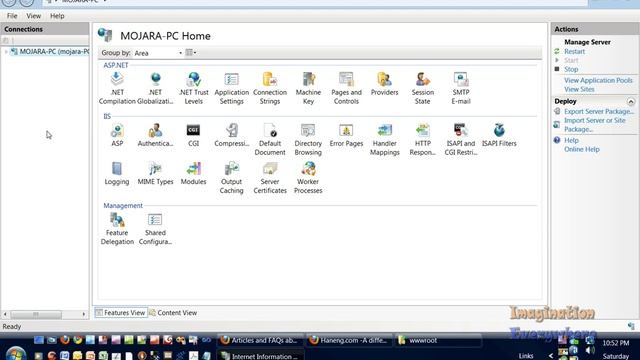Click Online Help link
The image size is (640, 360).
pyautogui.click(x=582, y=149)
